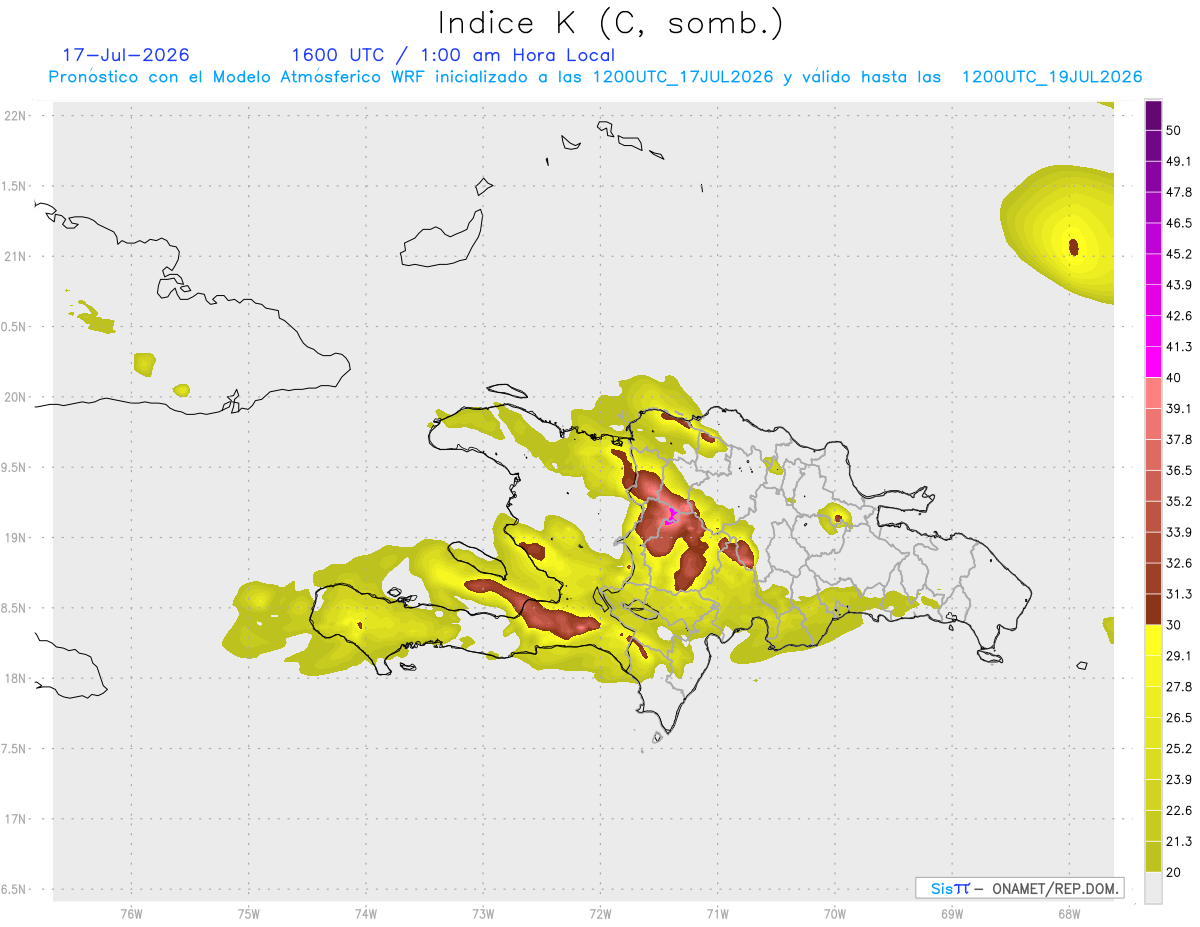Click the '21N' latitude axis label
The image size is (1200, 927).
click(x=16, y=256)
